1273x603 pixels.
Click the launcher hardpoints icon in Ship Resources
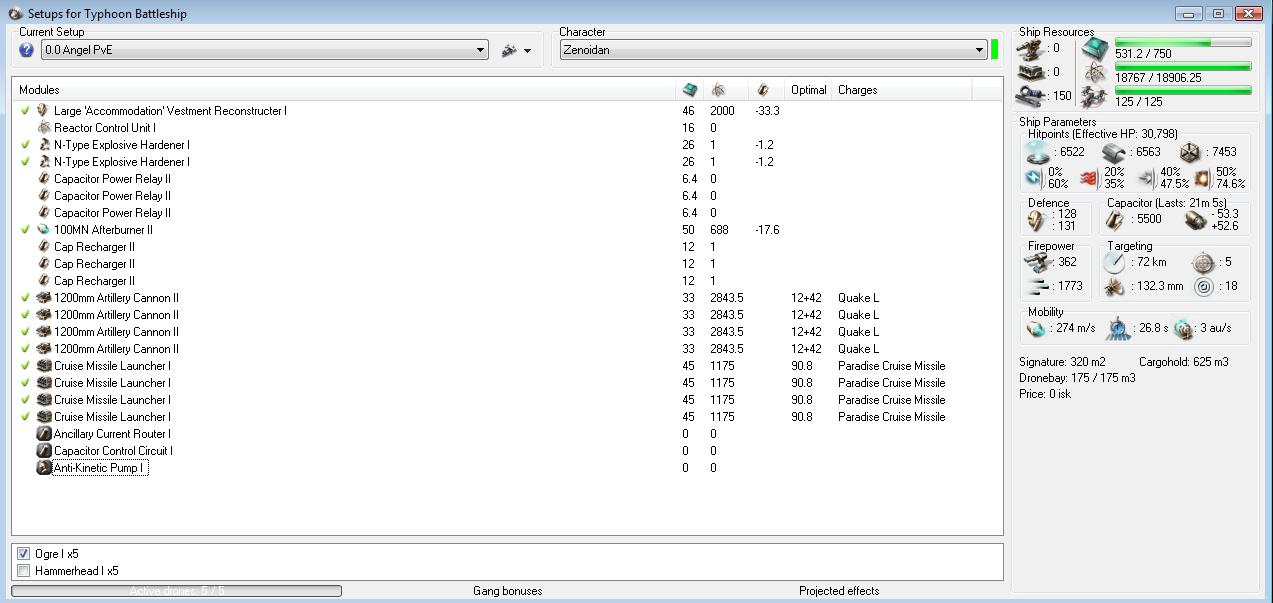1030,72
